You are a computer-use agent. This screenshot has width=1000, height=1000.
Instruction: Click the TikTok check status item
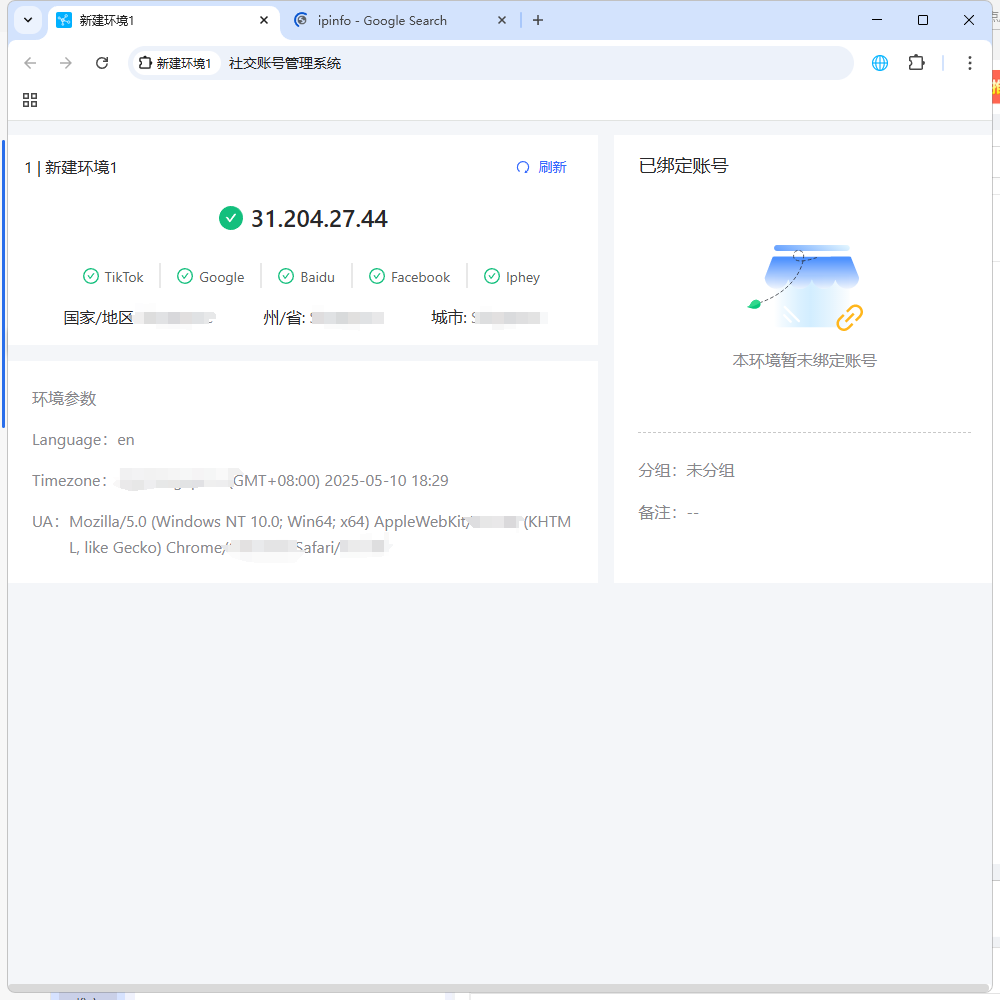click(x=114, y=277)
